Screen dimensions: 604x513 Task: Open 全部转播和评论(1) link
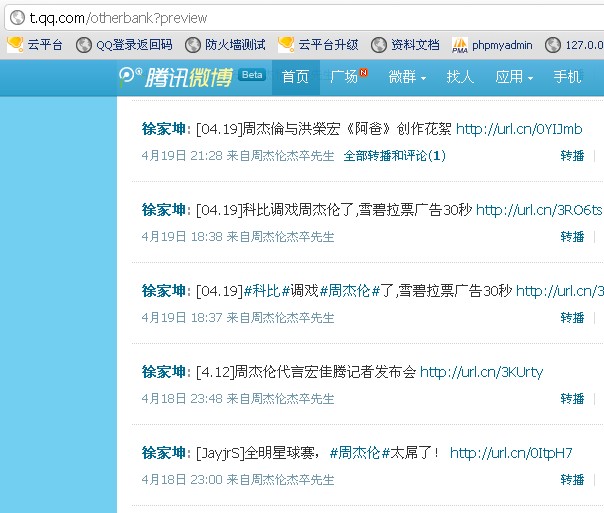pos(394,156)
